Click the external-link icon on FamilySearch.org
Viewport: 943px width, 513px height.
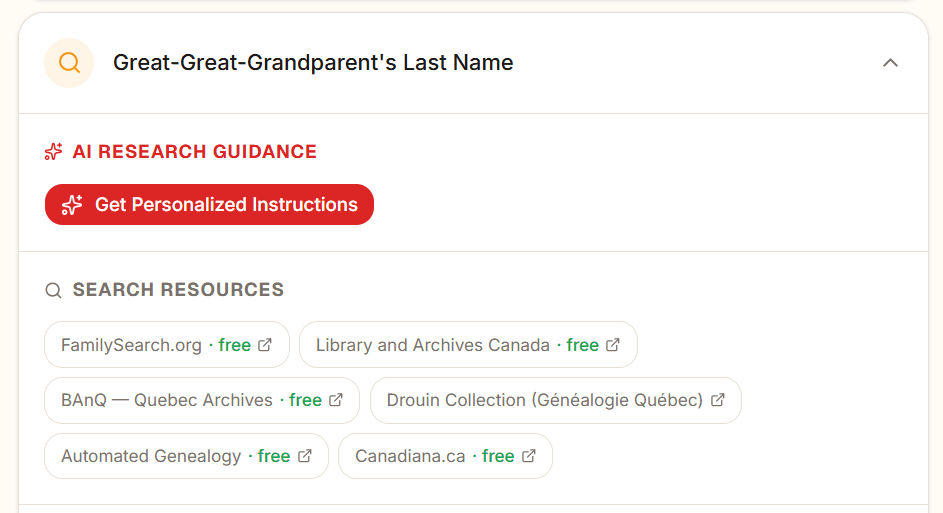pos(265,345)
